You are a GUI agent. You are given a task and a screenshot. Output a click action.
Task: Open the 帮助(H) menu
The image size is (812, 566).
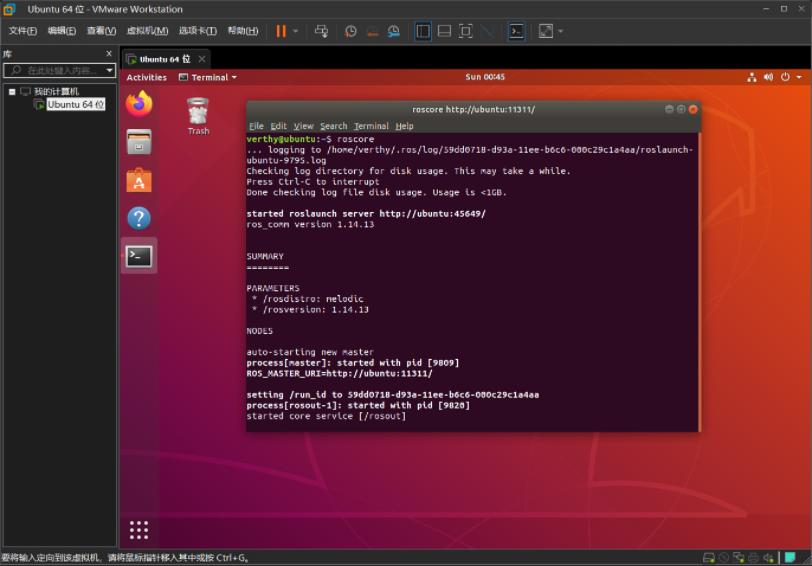(243, 31)
